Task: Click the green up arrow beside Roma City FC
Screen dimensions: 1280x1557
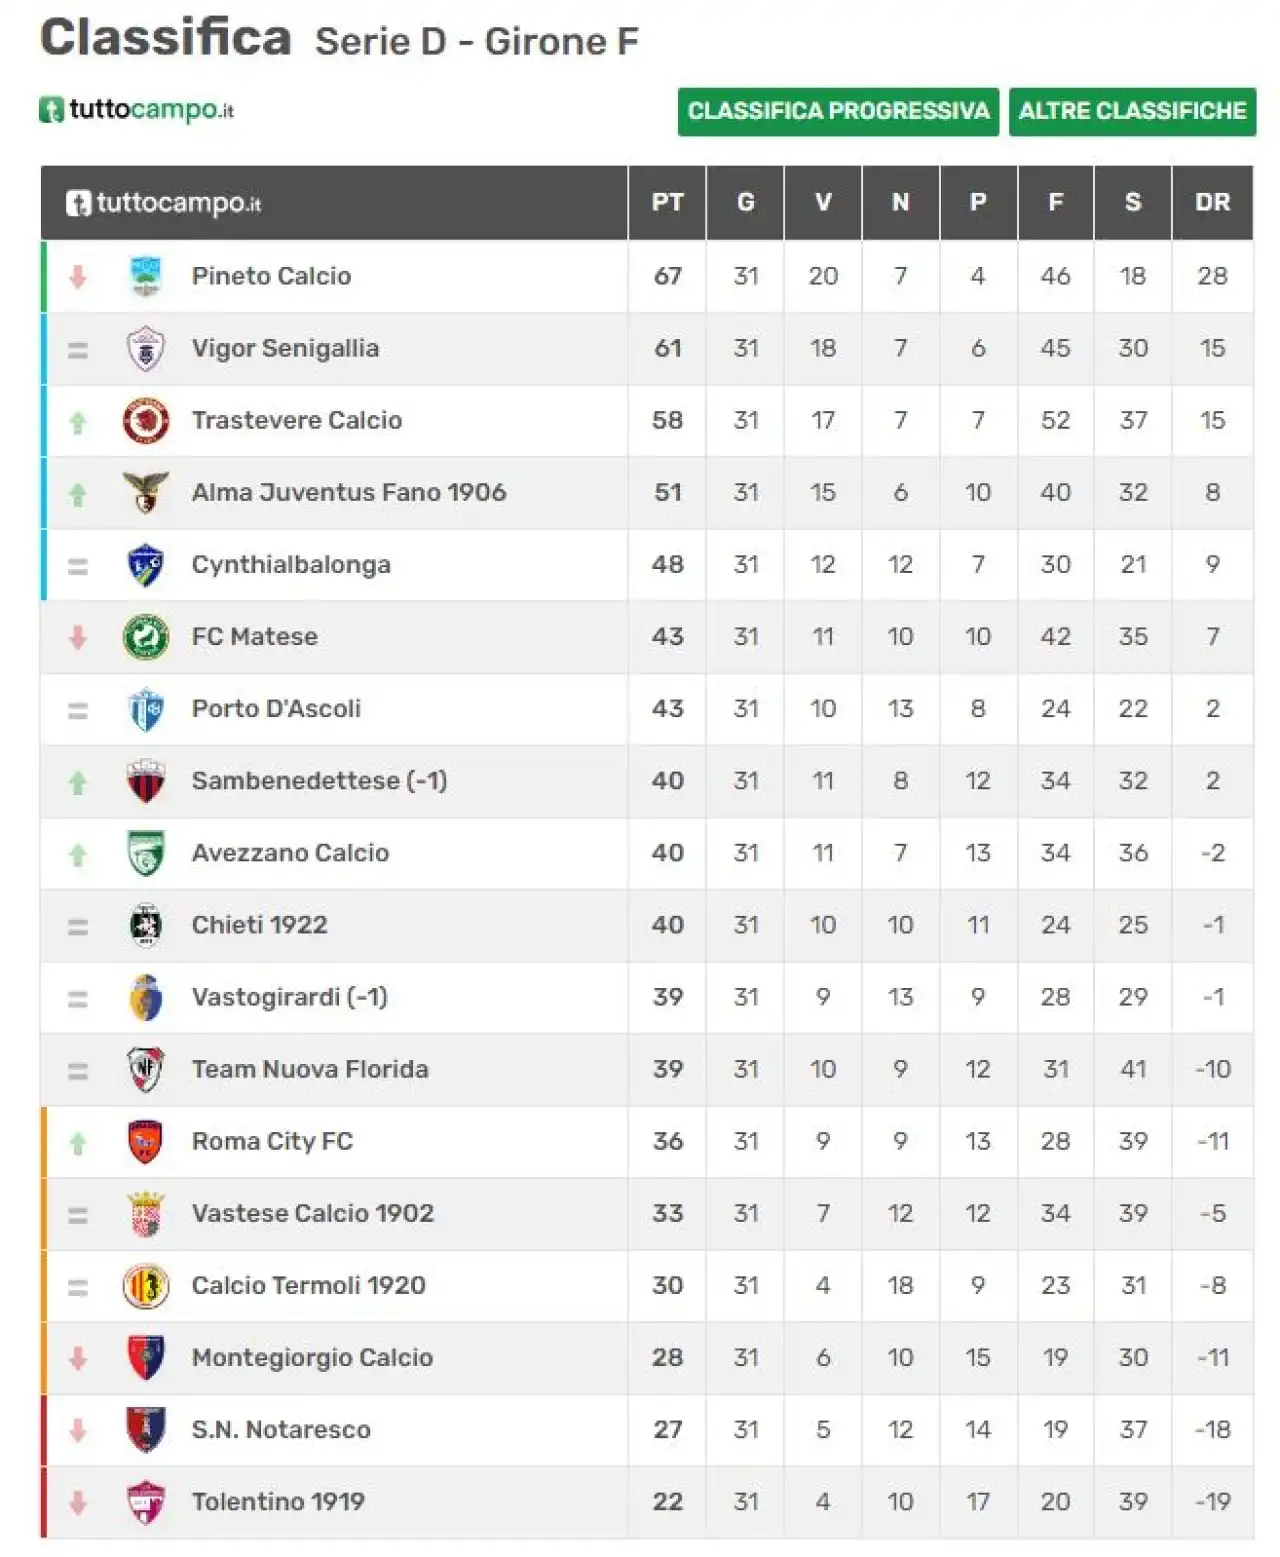Action: click(78, 1143)
